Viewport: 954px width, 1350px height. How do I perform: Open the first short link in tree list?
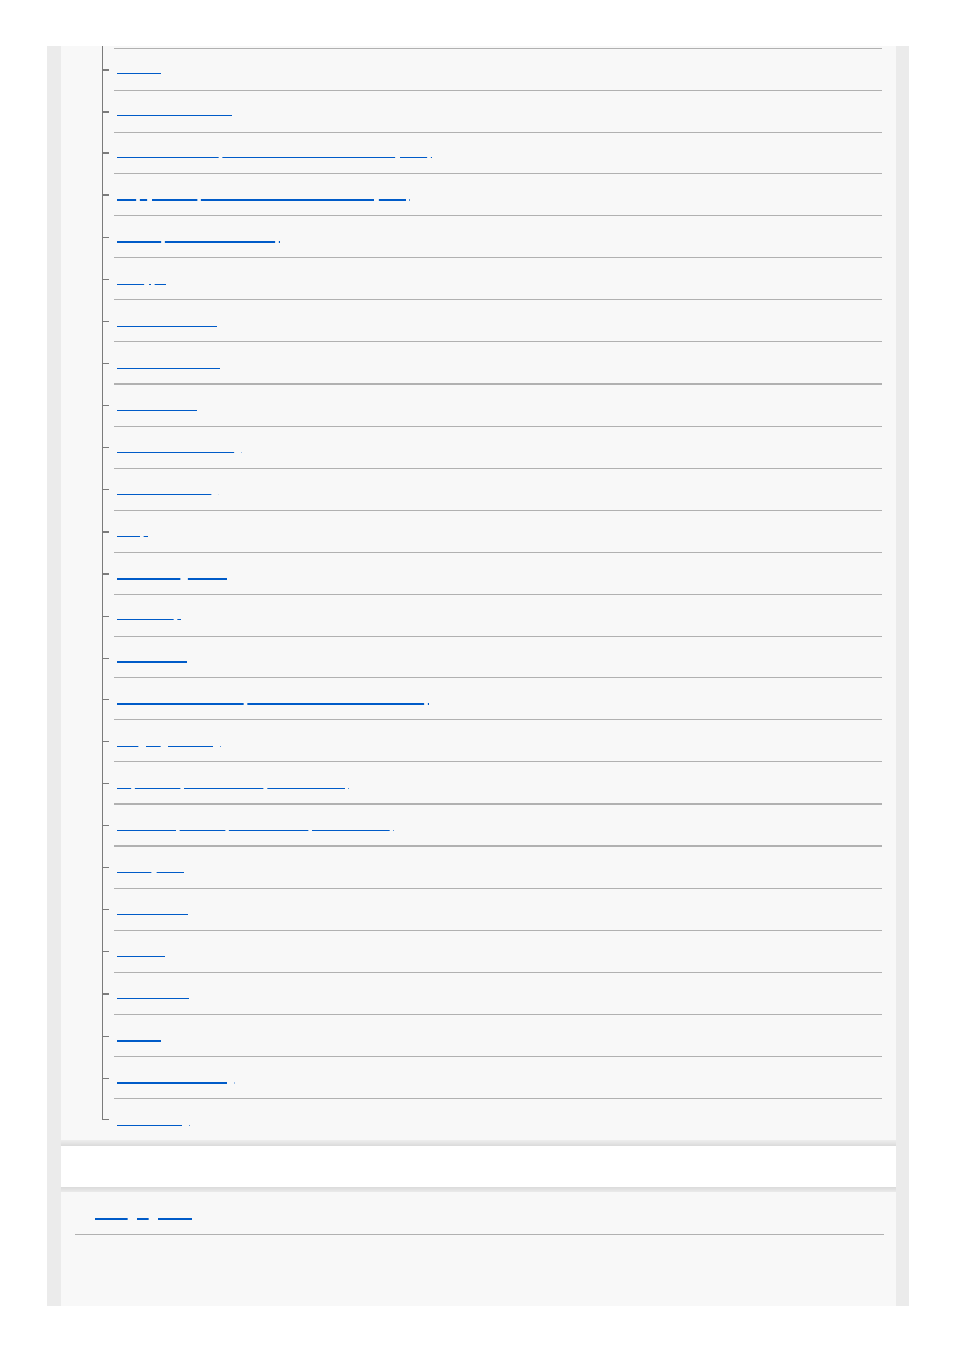point(138,72)
